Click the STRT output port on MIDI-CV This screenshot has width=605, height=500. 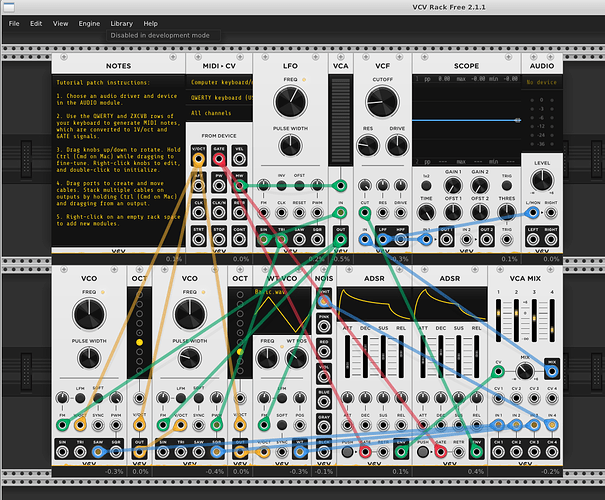(198, 239)
